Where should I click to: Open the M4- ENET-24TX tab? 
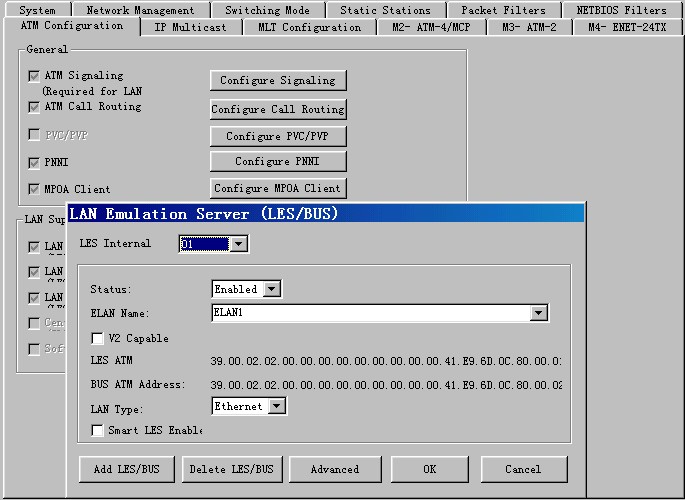(x=627, y=27)
